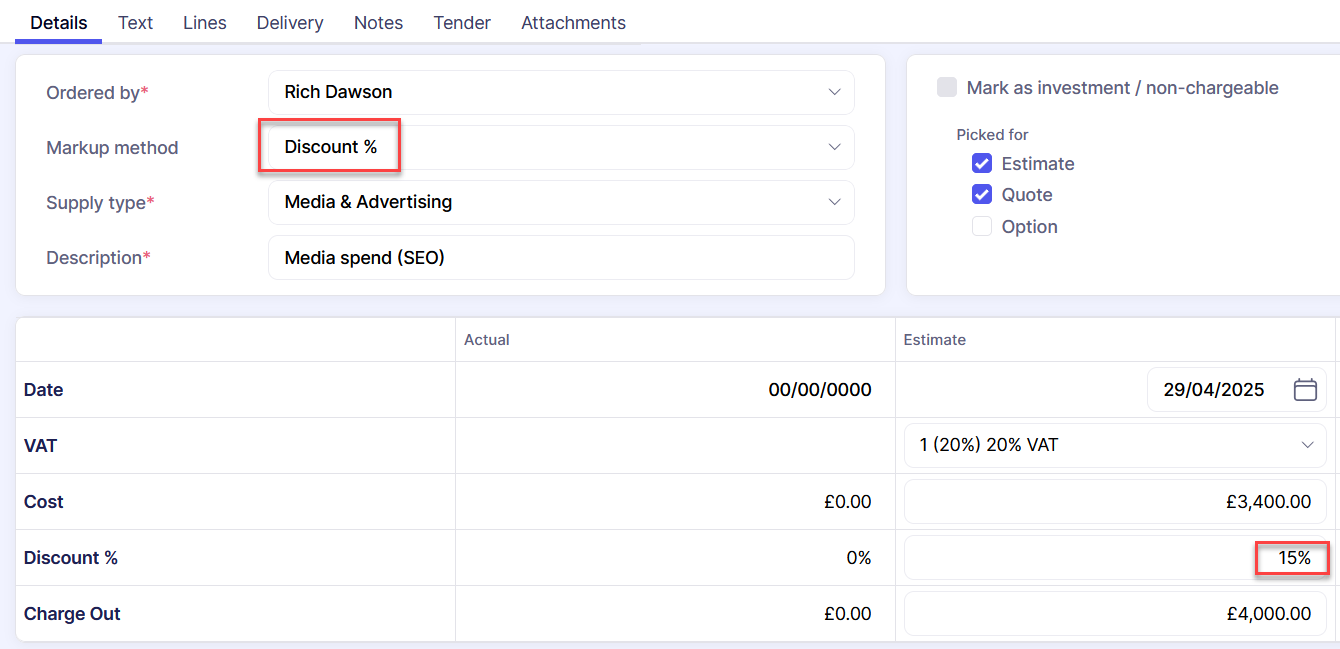
Task: Open the Markup method dropdown
Action: tap(561, 147)
